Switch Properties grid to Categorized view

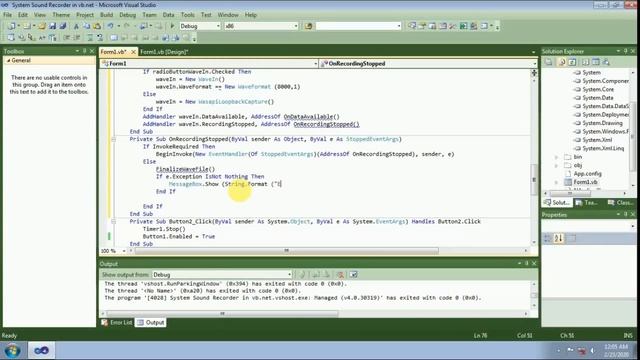(548, 238)
